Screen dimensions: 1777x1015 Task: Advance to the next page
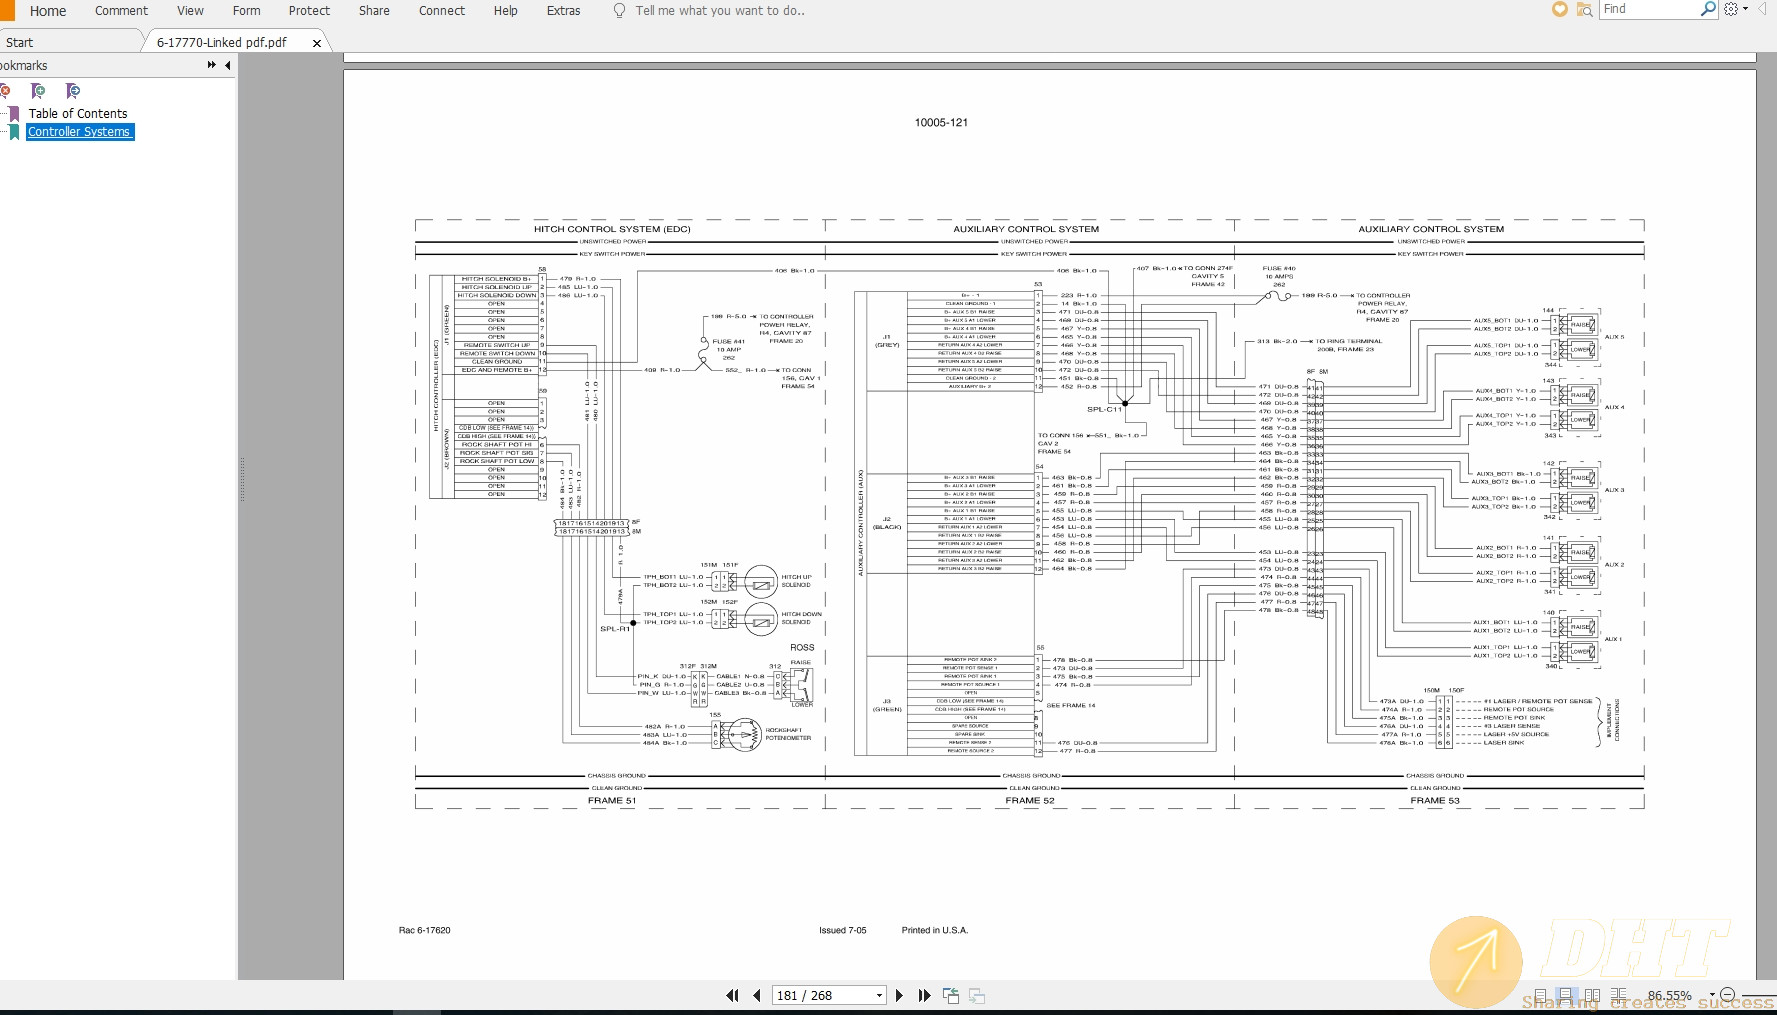(899, 995)
